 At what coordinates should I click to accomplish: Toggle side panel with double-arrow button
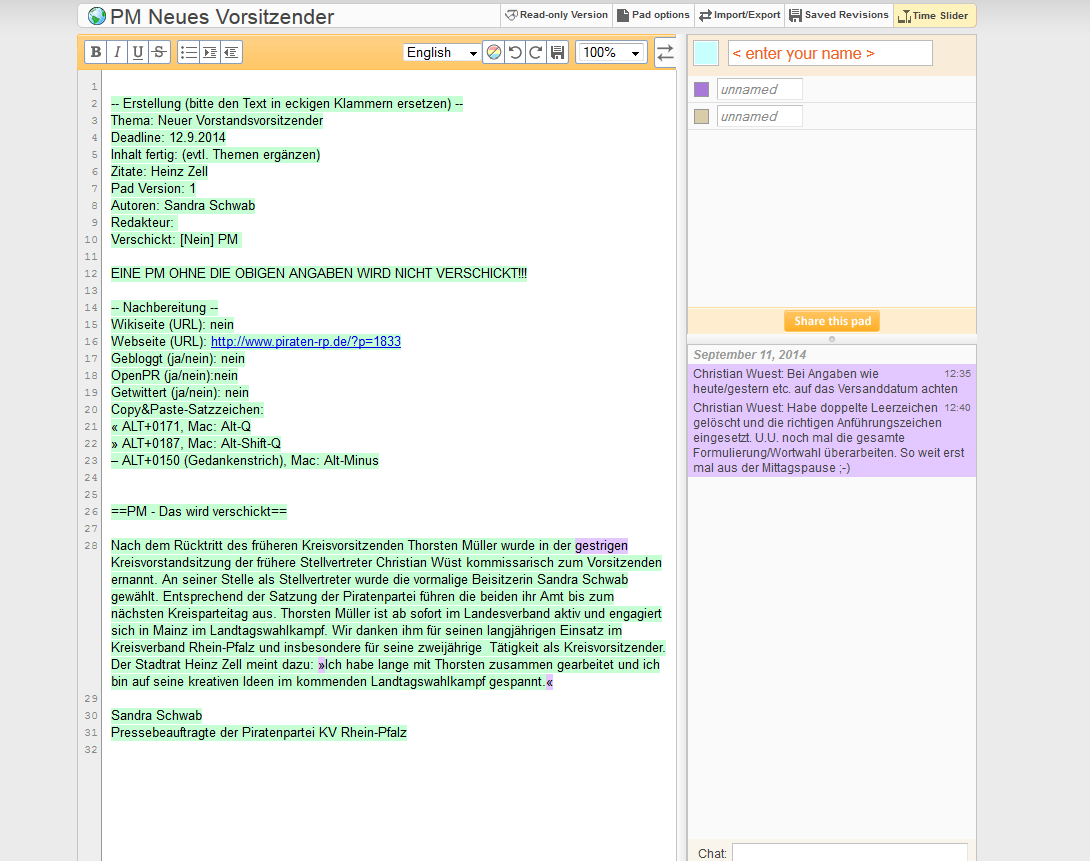(x=665, y=52)
